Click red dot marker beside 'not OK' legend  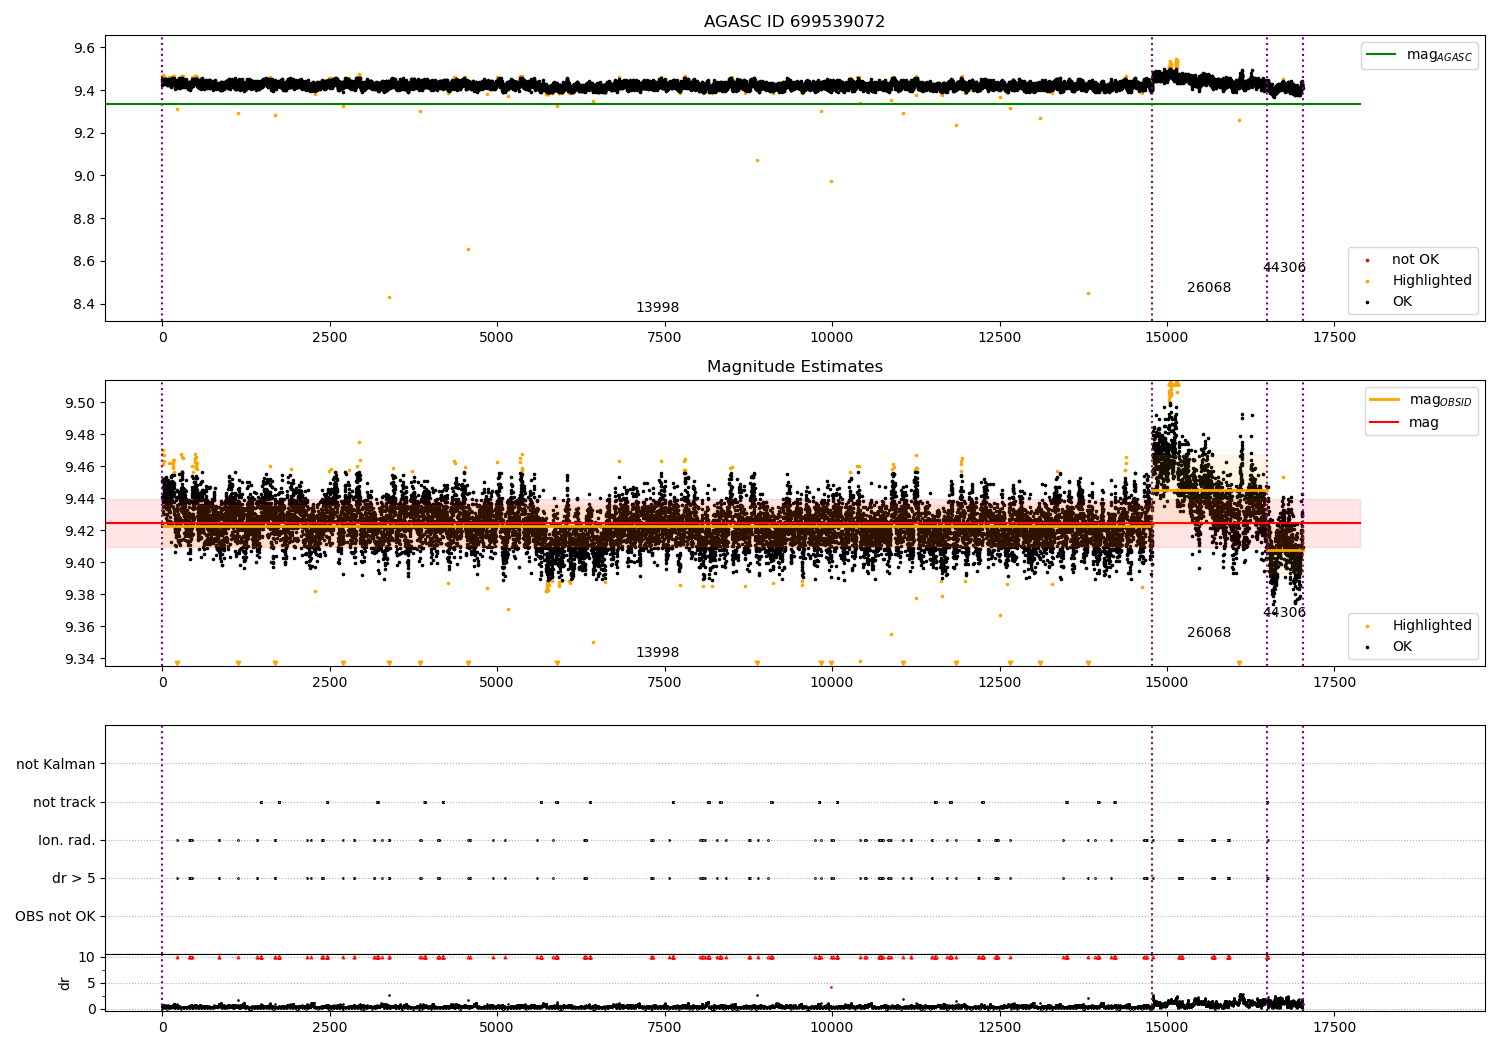1367,261
